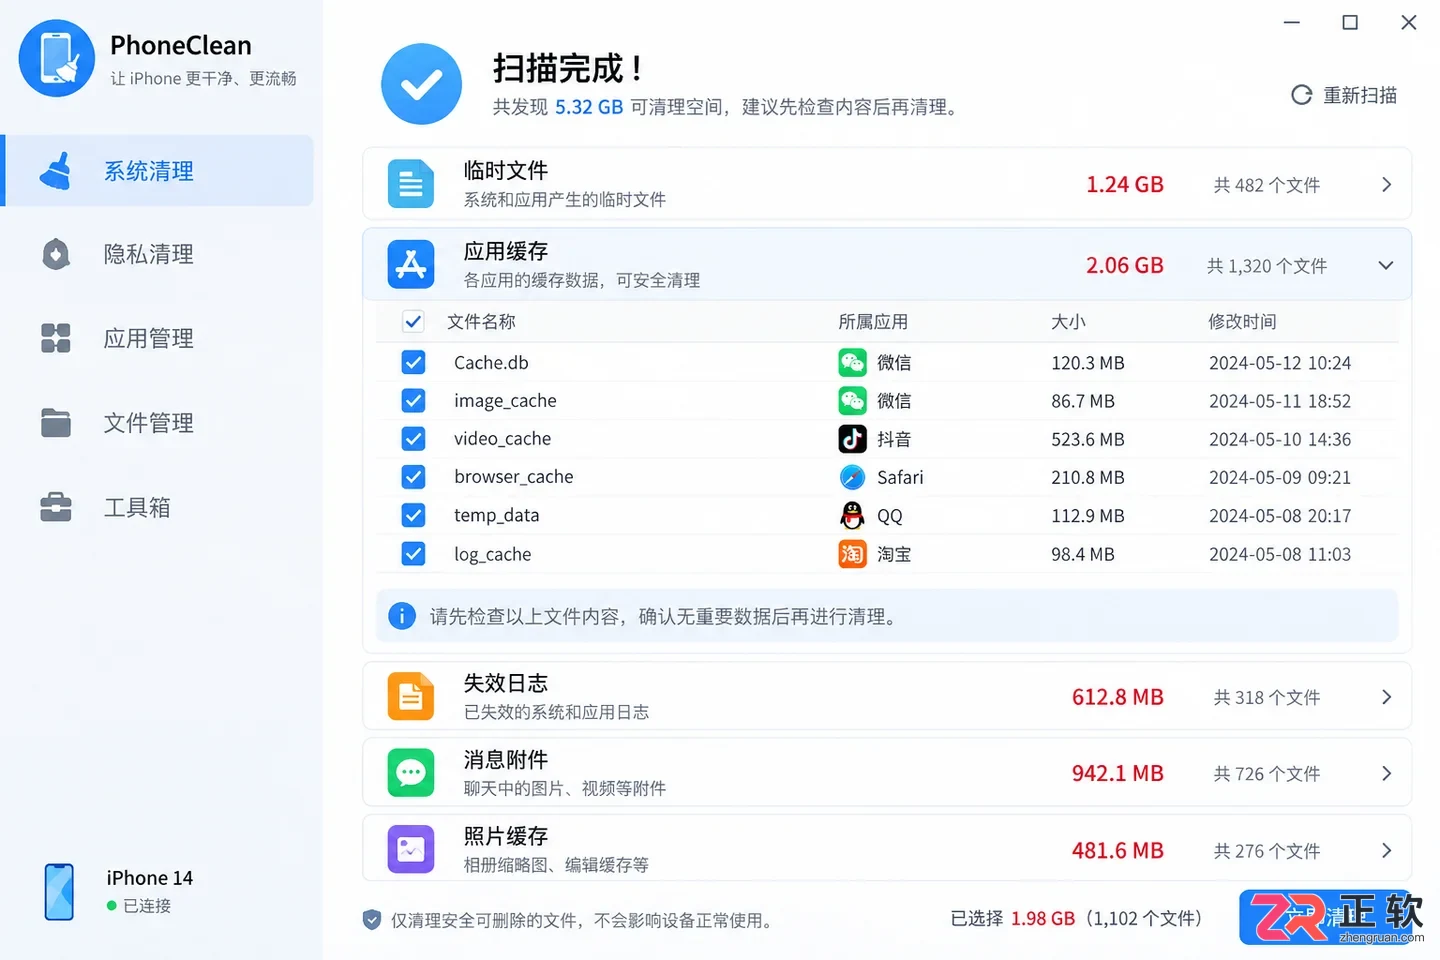Open the 系统清理 sidebar tab
Viewport: 1440px width, 960px height.
coord(157,171)
